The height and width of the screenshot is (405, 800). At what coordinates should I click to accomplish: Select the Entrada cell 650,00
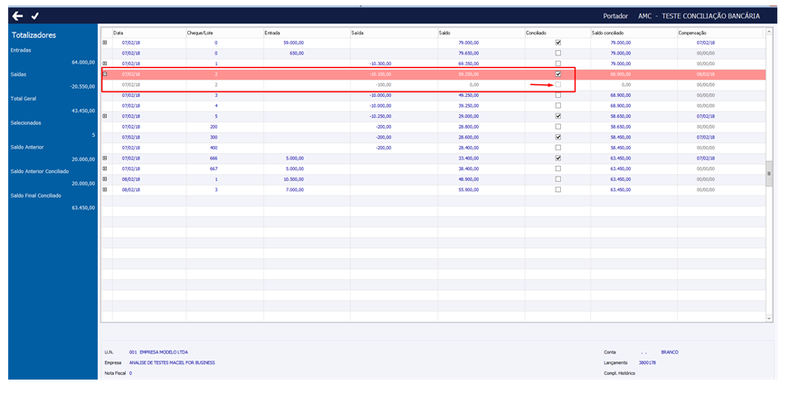tap(297, 53)
